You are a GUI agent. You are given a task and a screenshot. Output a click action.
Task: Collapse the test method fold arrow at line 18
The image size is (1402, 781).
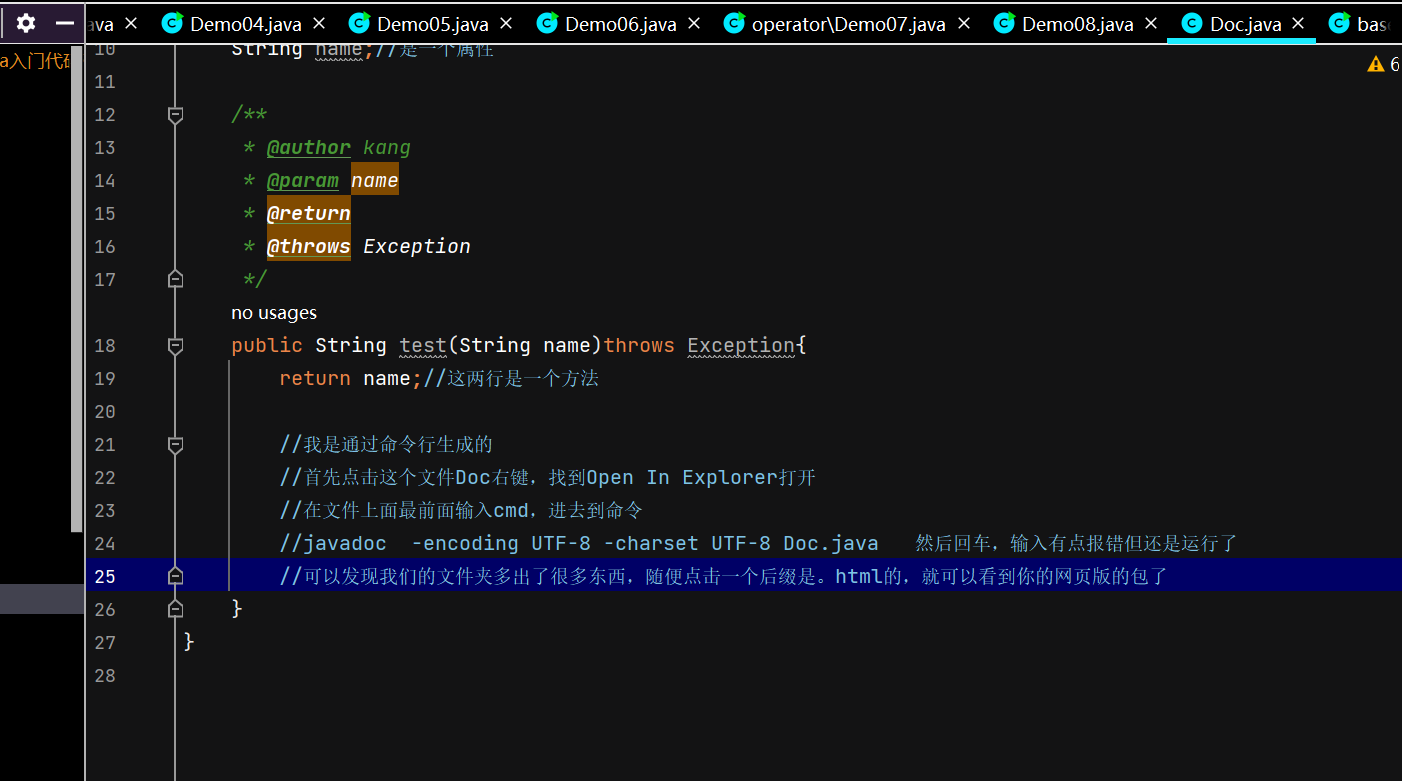175,345
